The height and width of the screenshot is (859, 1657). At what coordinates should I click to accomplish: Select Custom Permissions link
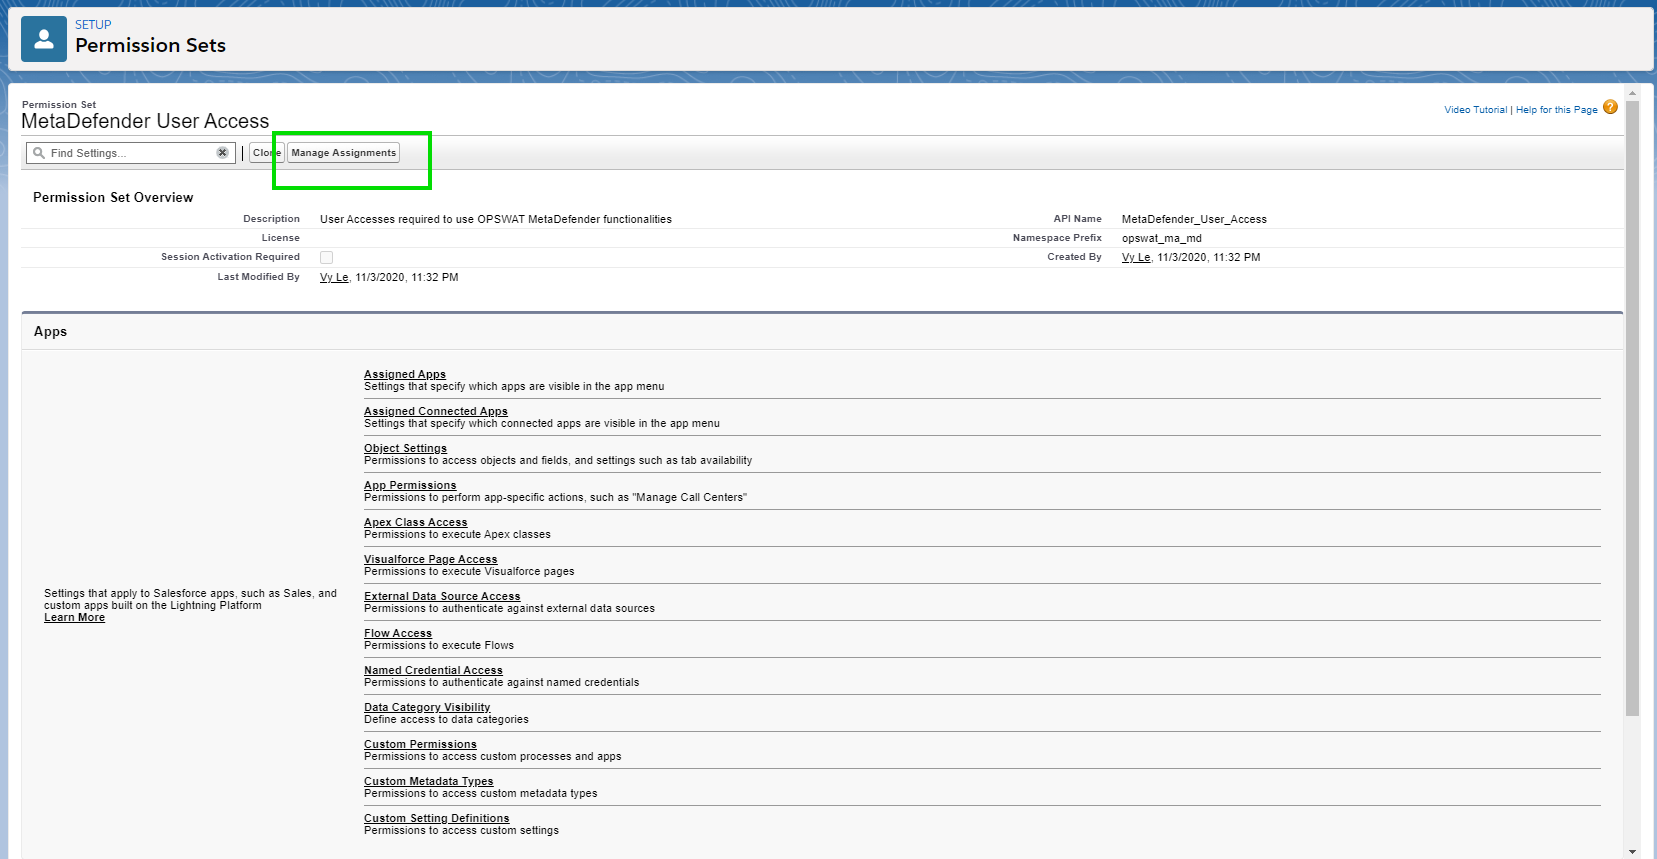[x=420, y=744]
